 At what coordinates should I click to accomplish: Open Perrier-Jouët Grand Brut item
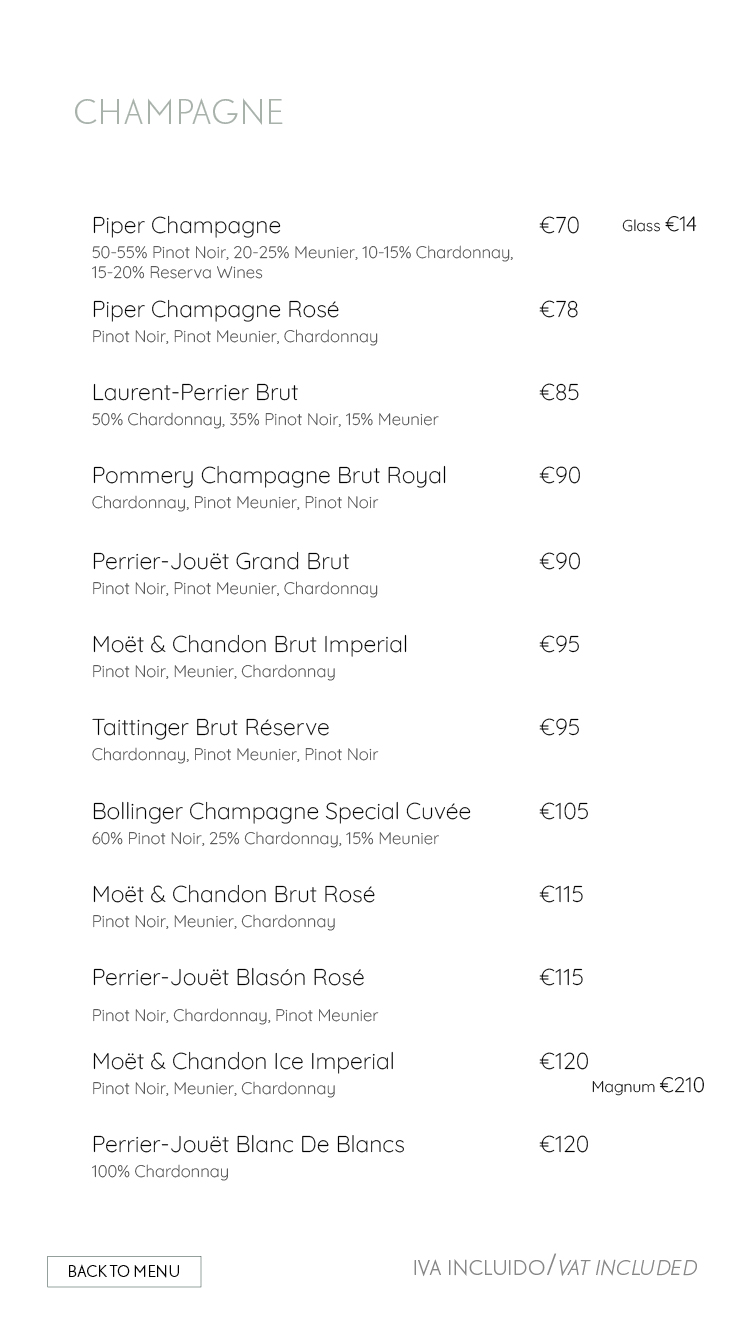221,561
